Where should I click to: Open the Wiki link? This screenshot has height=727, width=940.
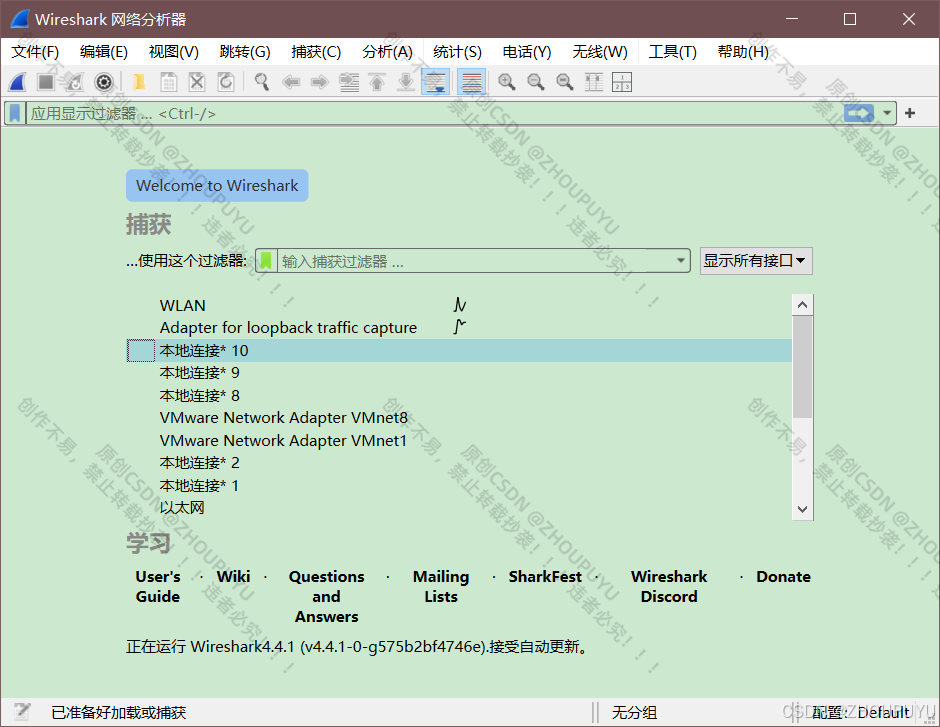233,577
